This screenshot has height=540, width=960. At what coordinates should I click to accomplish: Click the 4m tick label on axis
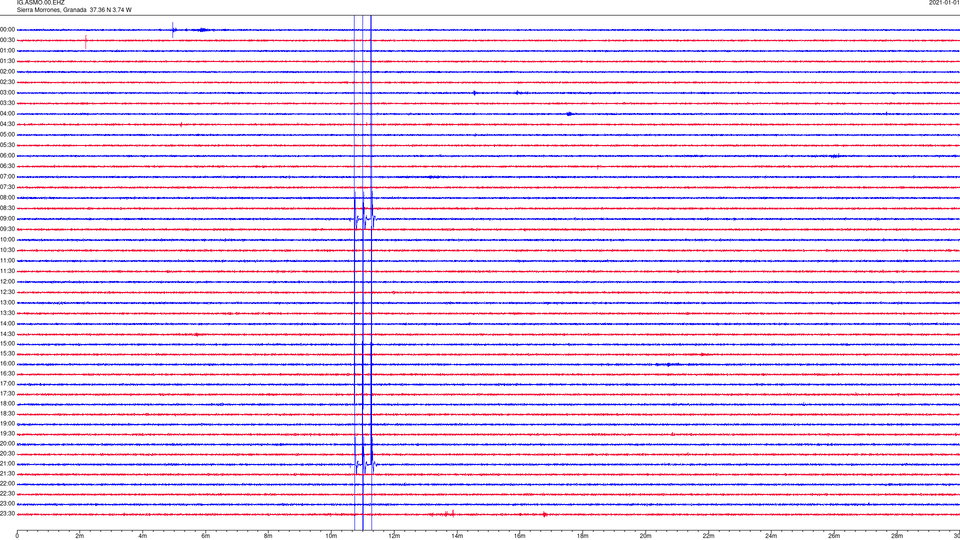(x=143, y=536)
